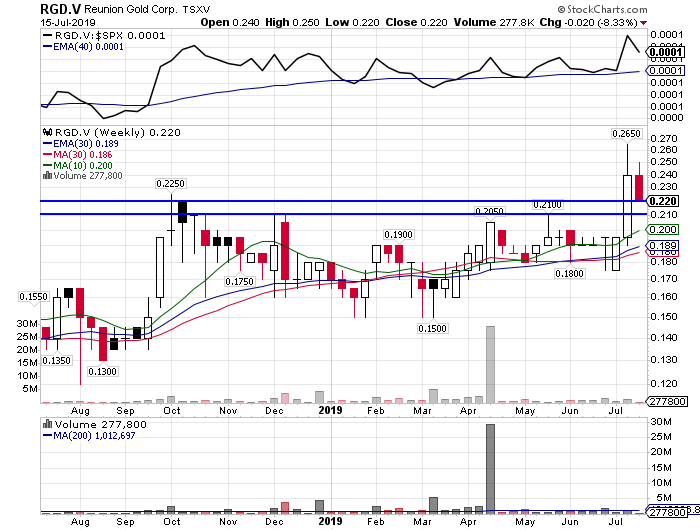Click the 277800 volume tag in price panel
Viewport: 700px width, 530px height.
tap(667, 401)
